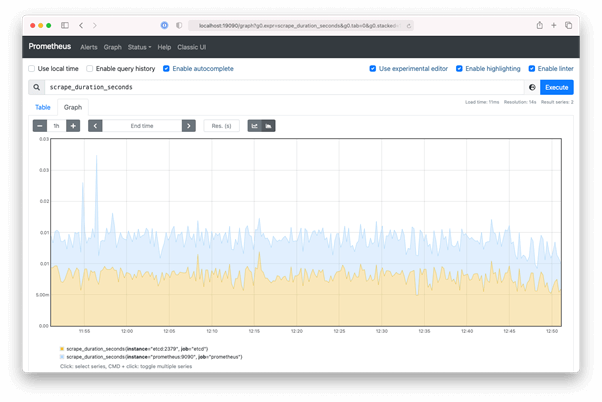The image size is (602, 402).
Task: Open the metrics explorer globe icon
Action: (x=532, y=88)
